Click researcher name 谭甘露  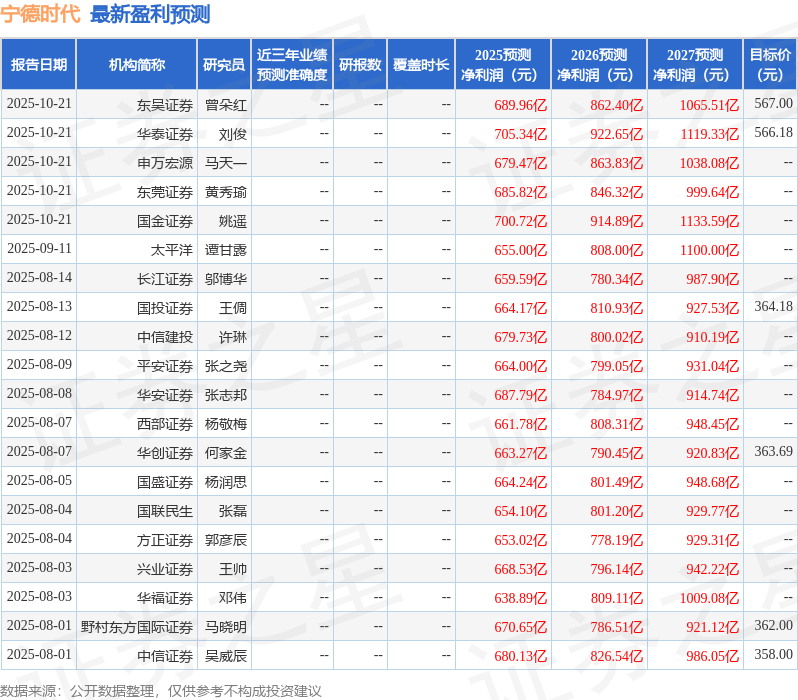[226, 250]
